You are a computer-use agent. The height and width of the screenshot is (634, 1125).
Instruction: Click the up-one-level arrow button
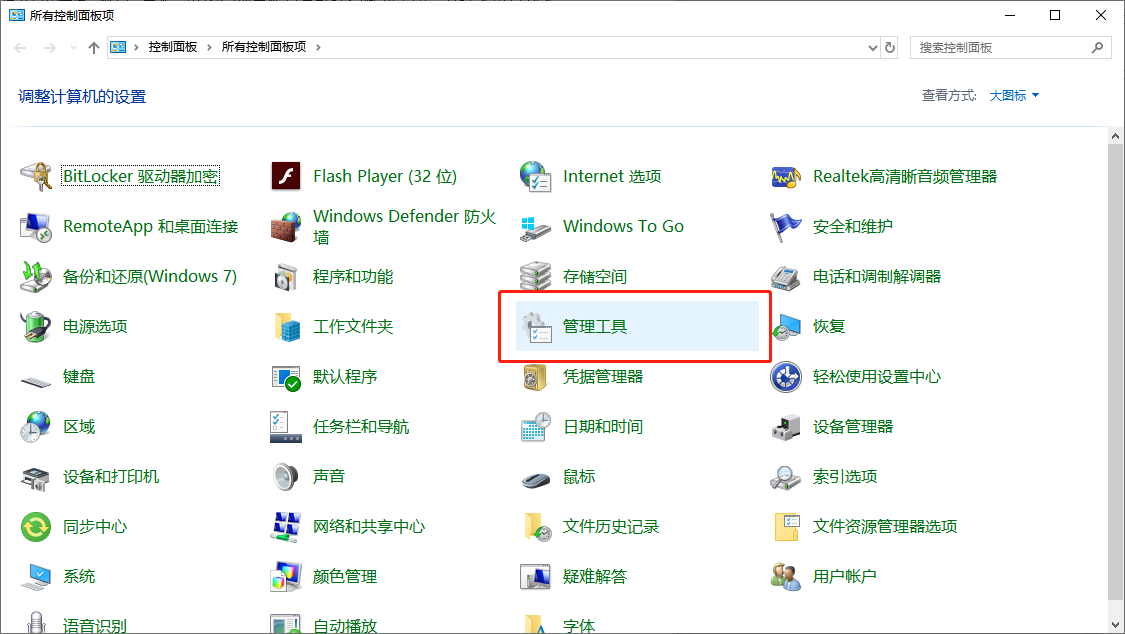point(94,47)
